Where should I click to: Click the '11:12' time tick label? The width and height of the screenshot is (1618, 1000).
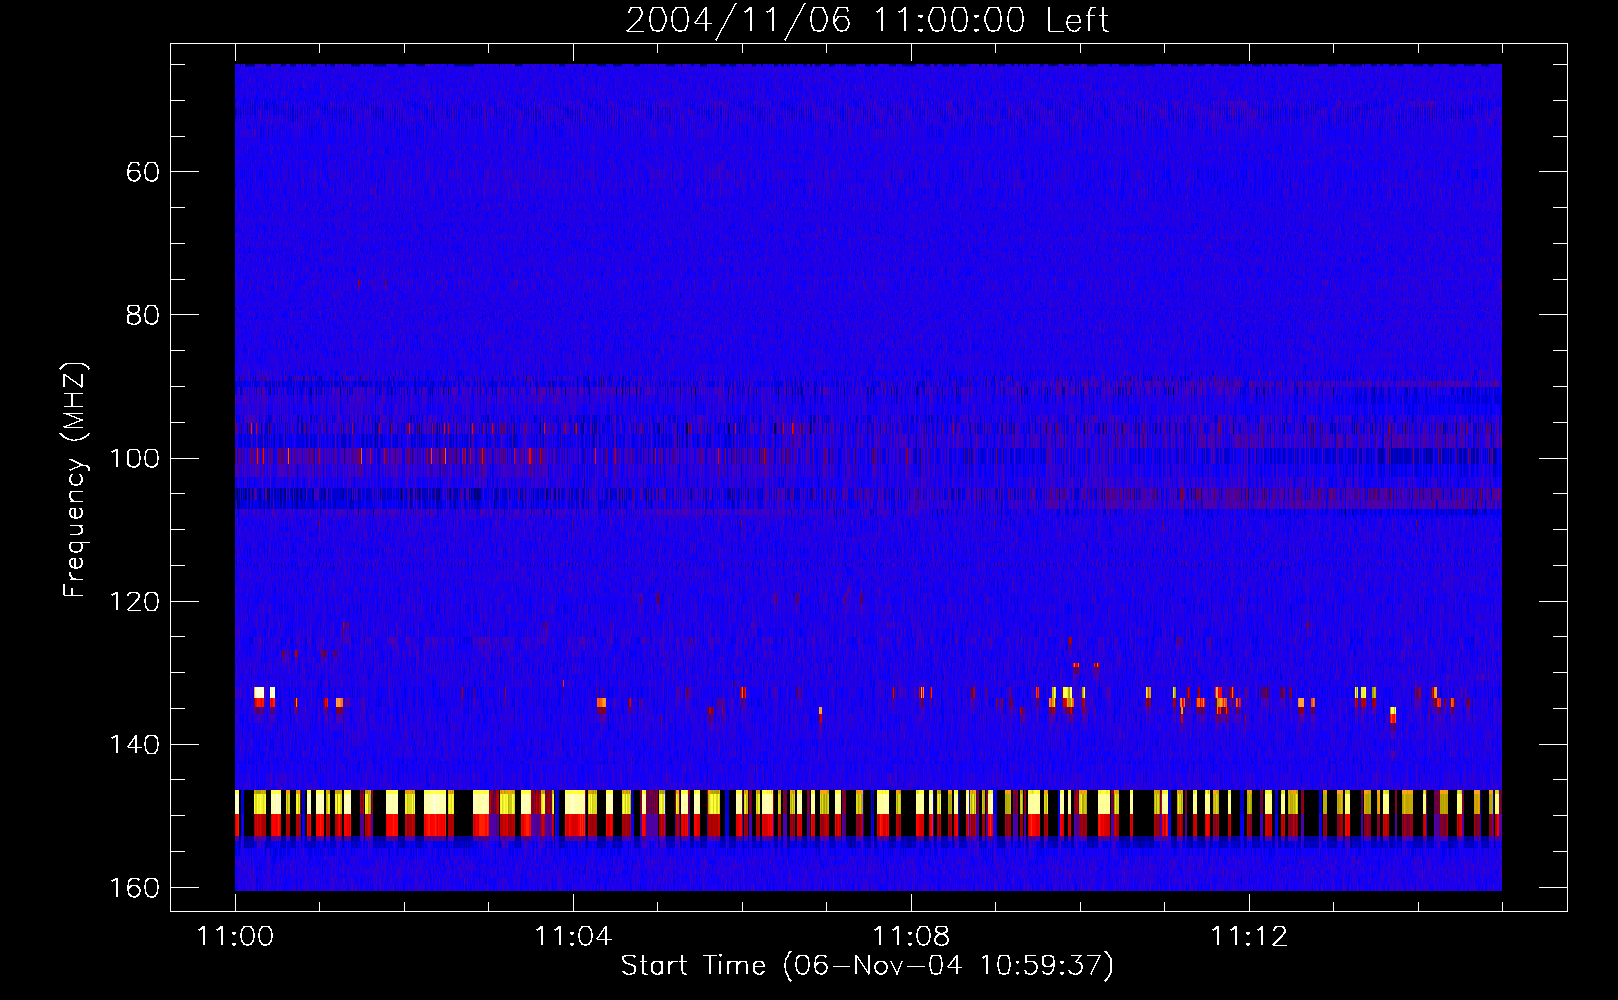(x=1249, y=937)
